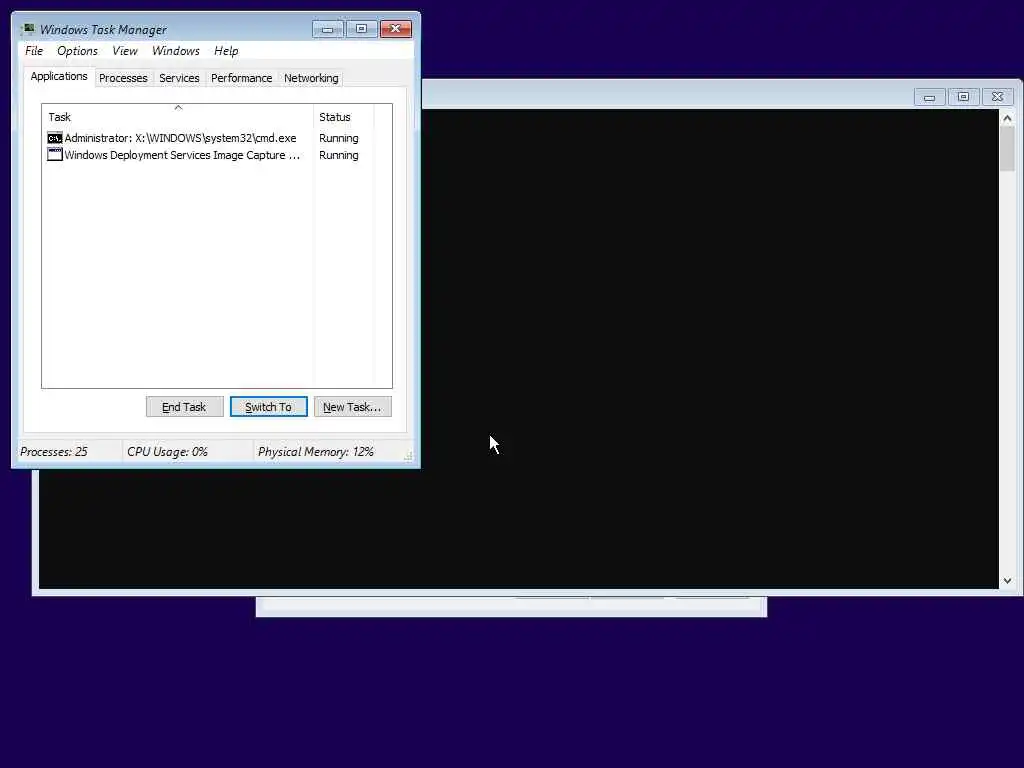The height and width of the screenshot is (768, 1024).
Task: Maximize the command prompt window behind
Action: (963, 97)
